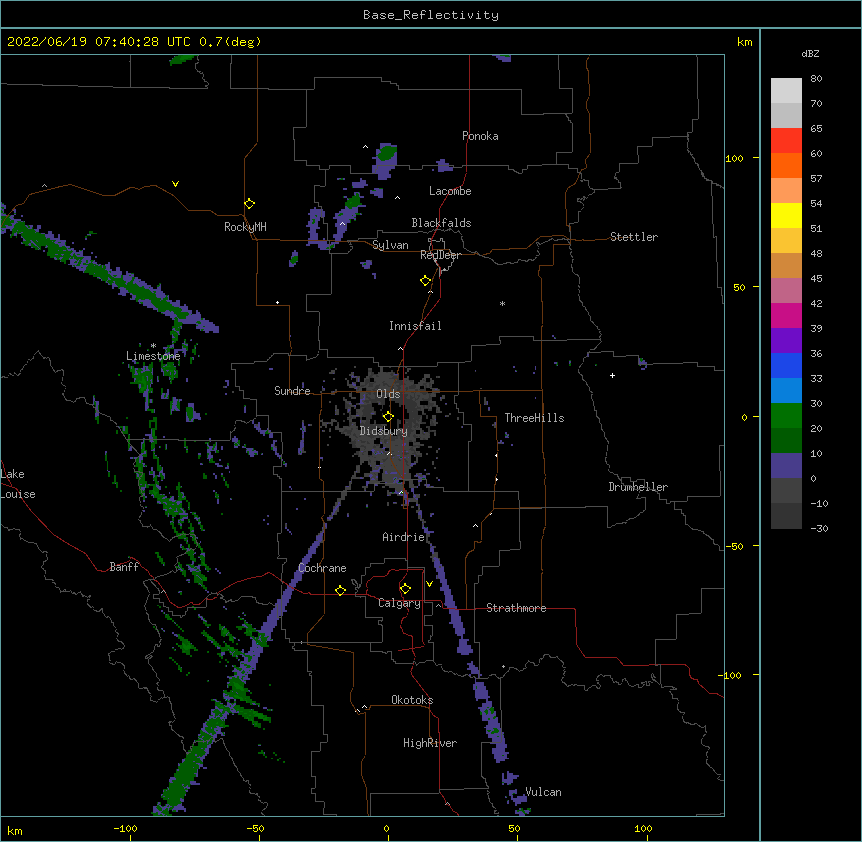Click the yellow V marker east of Calgary
This screenshot has height=842, width=862.
point(429,584)
